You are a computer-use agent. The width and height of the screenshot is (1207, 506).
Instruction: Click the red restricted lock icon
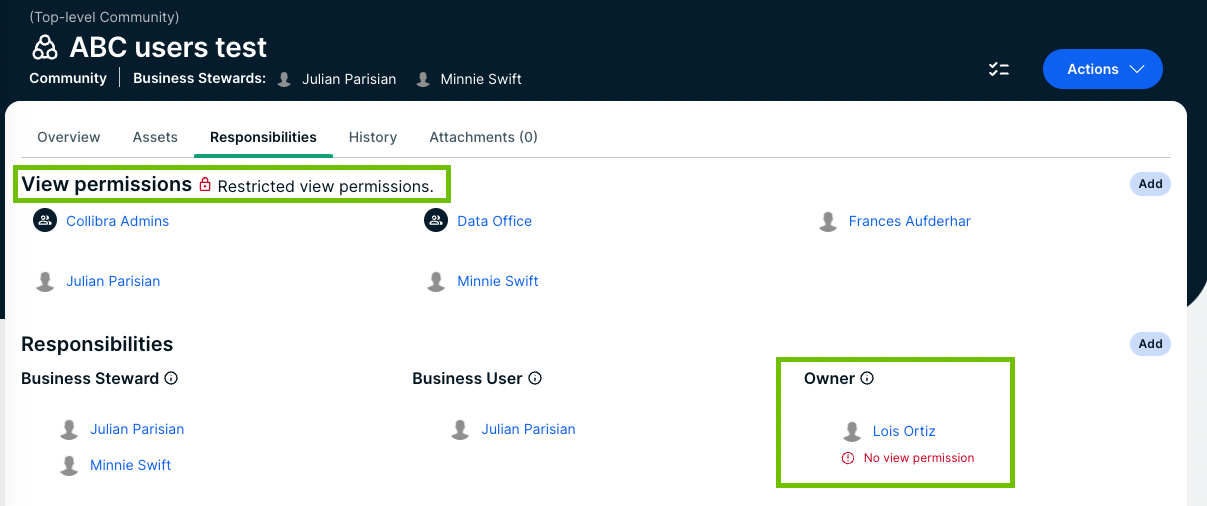point(205,185)
